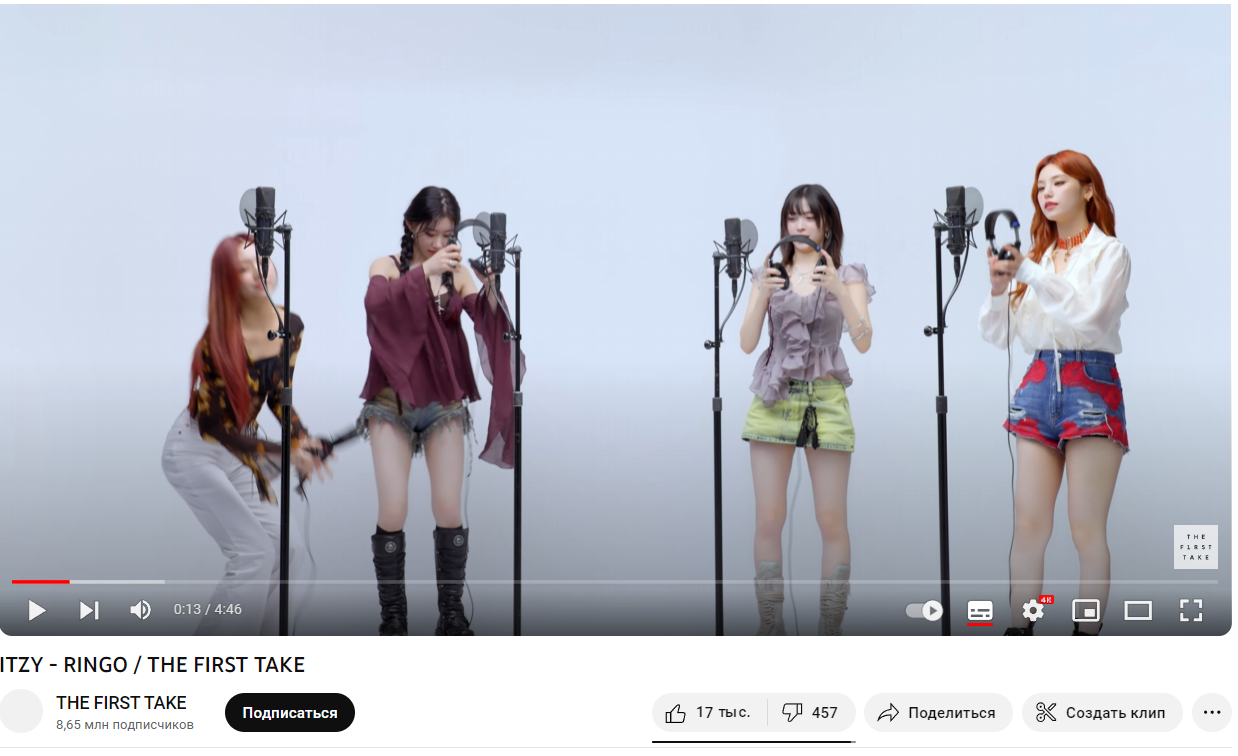Viewport: 1238px width, 756px height.
Task: Open the three-dot more actions menu
Action: [1212, 713]
